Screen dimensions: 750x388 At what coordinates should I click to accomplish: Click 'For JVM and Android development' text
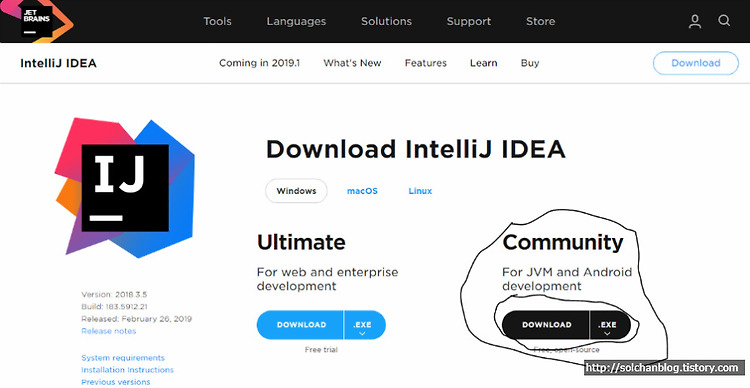(567, 279)
